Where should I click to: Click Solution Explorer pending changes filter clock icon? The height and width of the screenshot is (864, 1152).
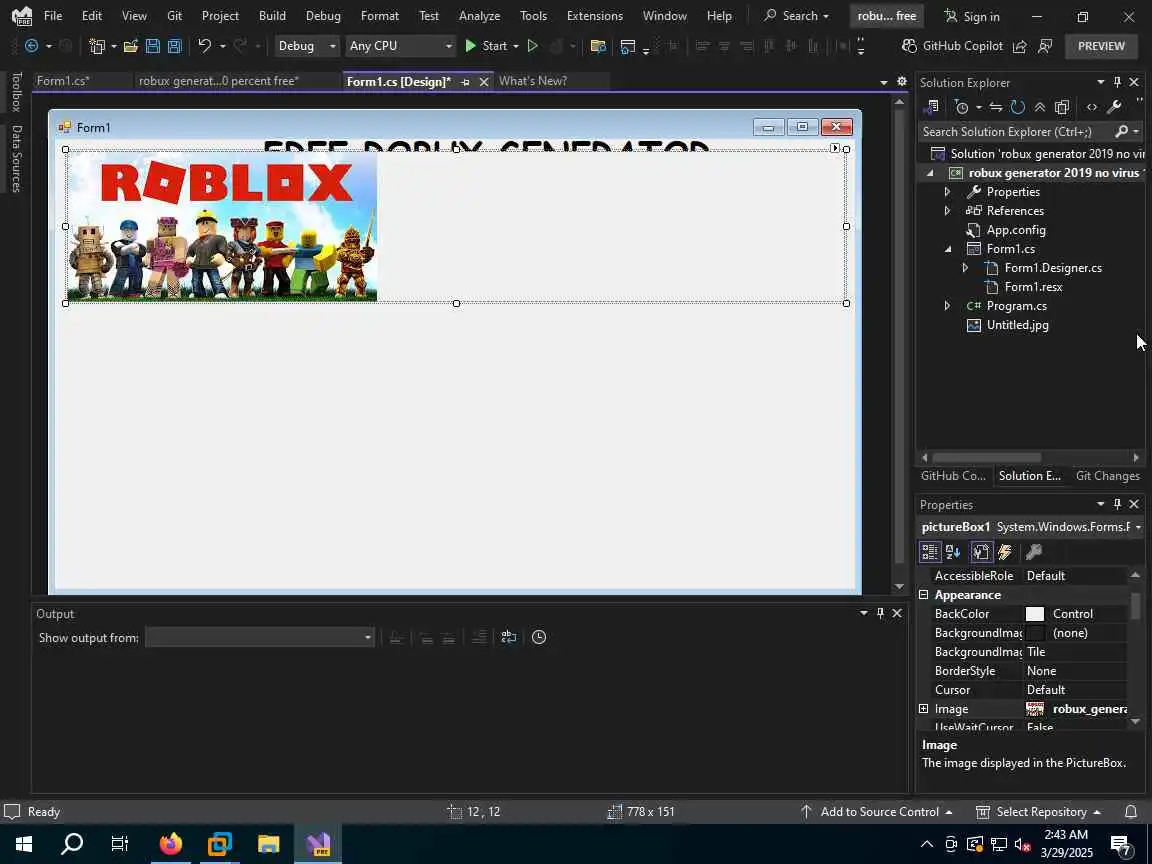962,107
